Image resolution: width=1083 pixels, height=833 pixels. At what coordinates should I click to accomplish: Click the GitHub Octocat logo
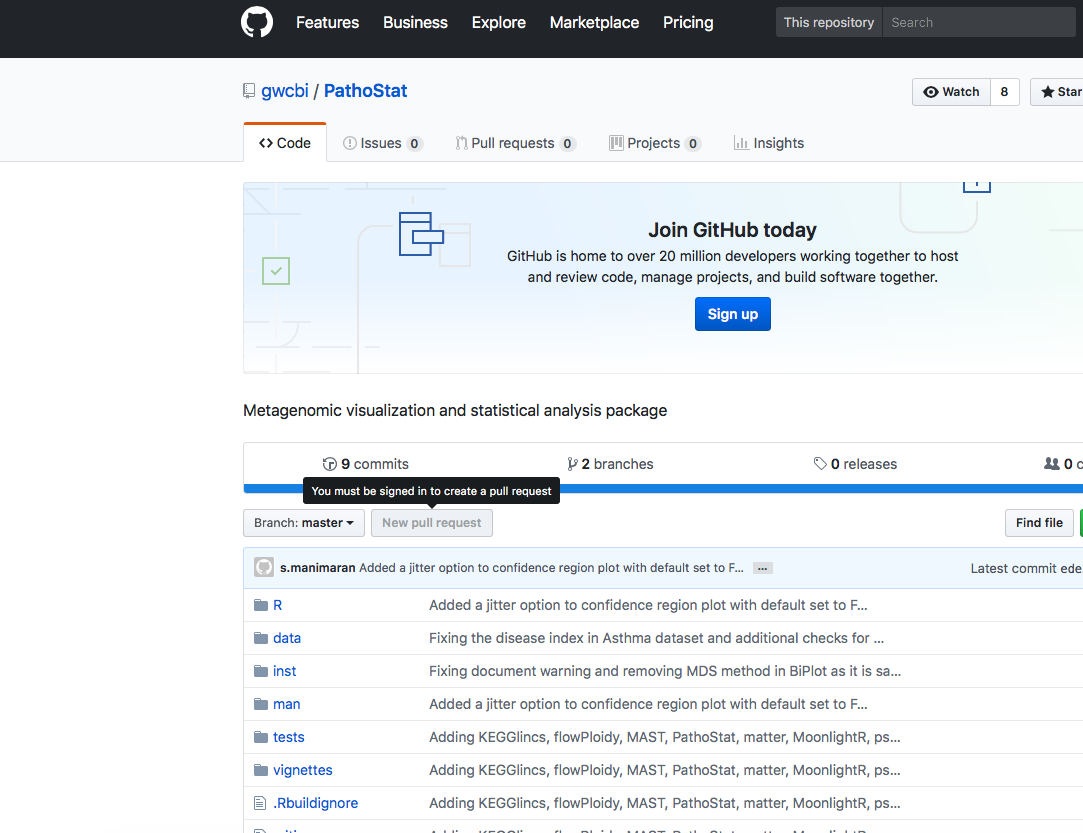[257, 22]
